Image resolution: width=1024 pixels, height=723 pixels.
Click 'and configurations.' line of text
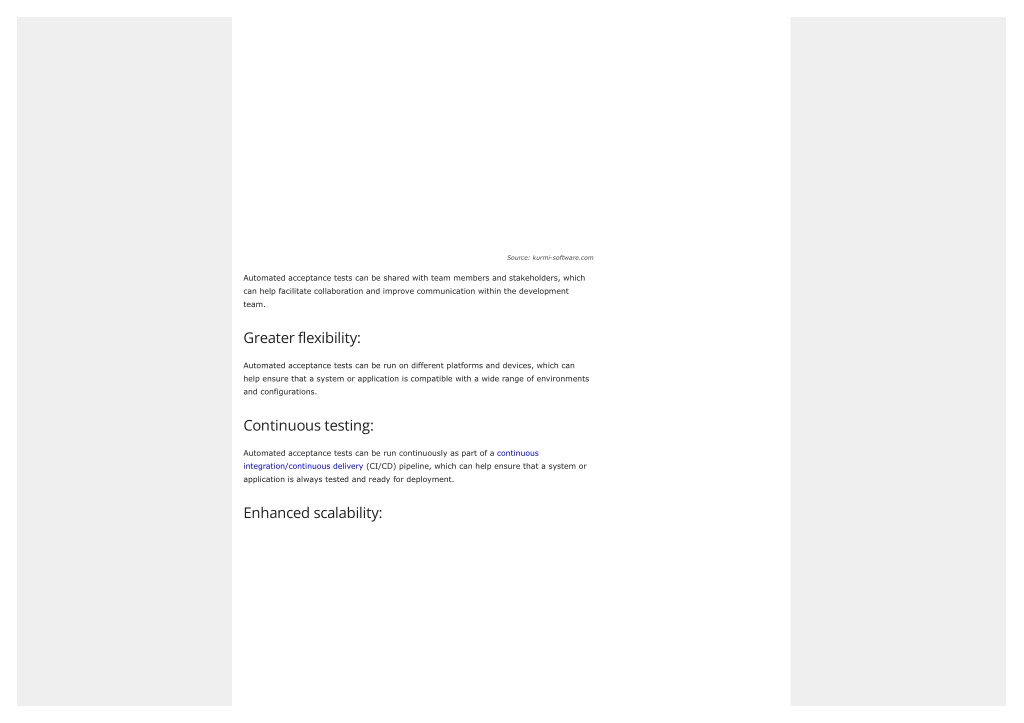[x=280, y=391]
